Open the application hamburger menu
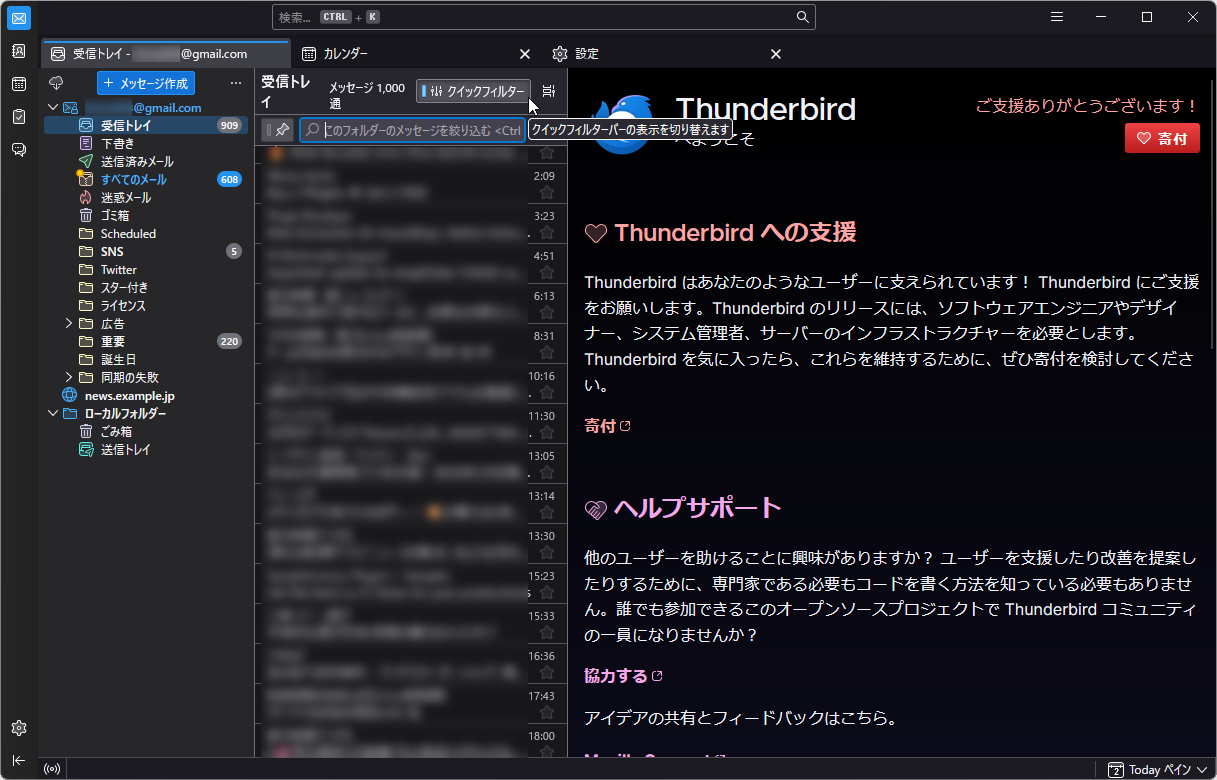 (x=1056, y=17)
